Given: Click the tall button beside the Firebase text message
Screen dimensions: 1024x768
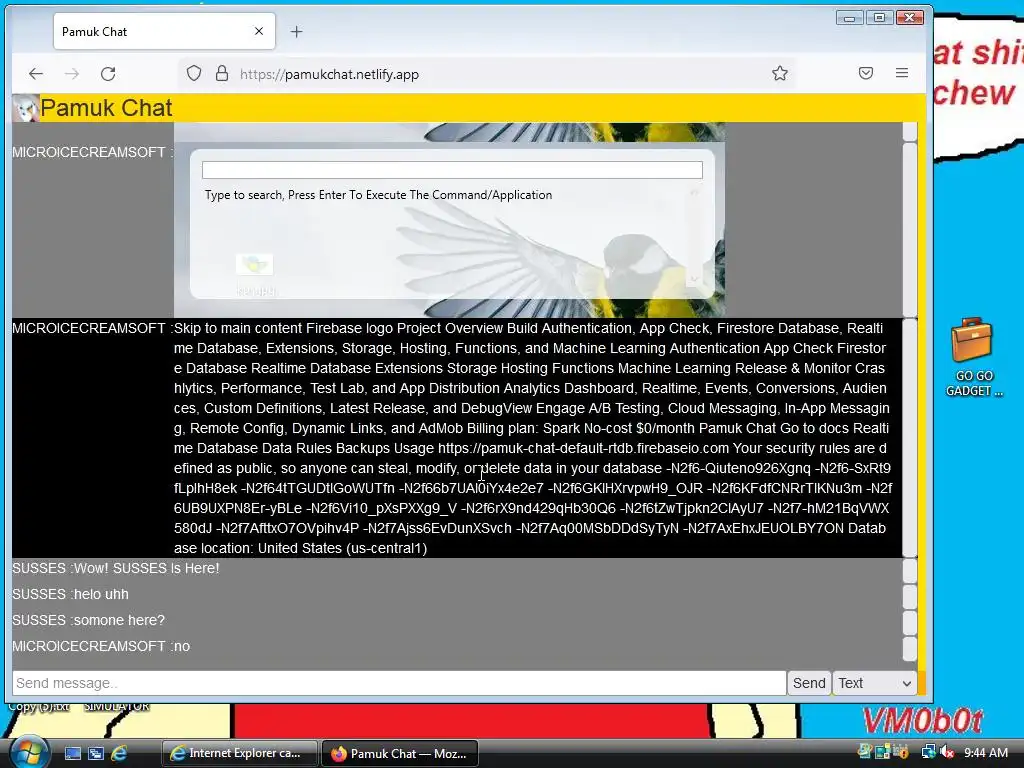Looking at the screenshot, I should pos(910,438).
